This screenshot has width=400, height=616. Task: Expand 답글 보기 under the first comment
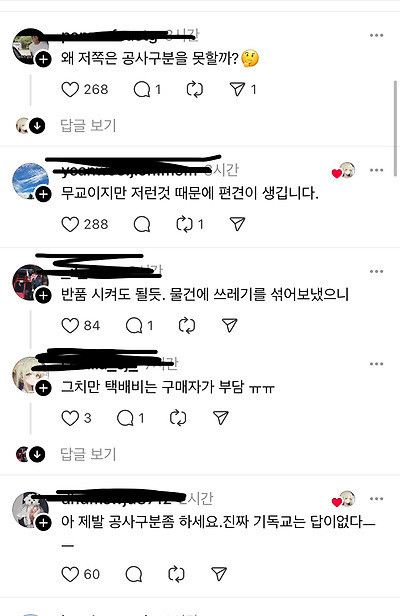click(88, 125)
